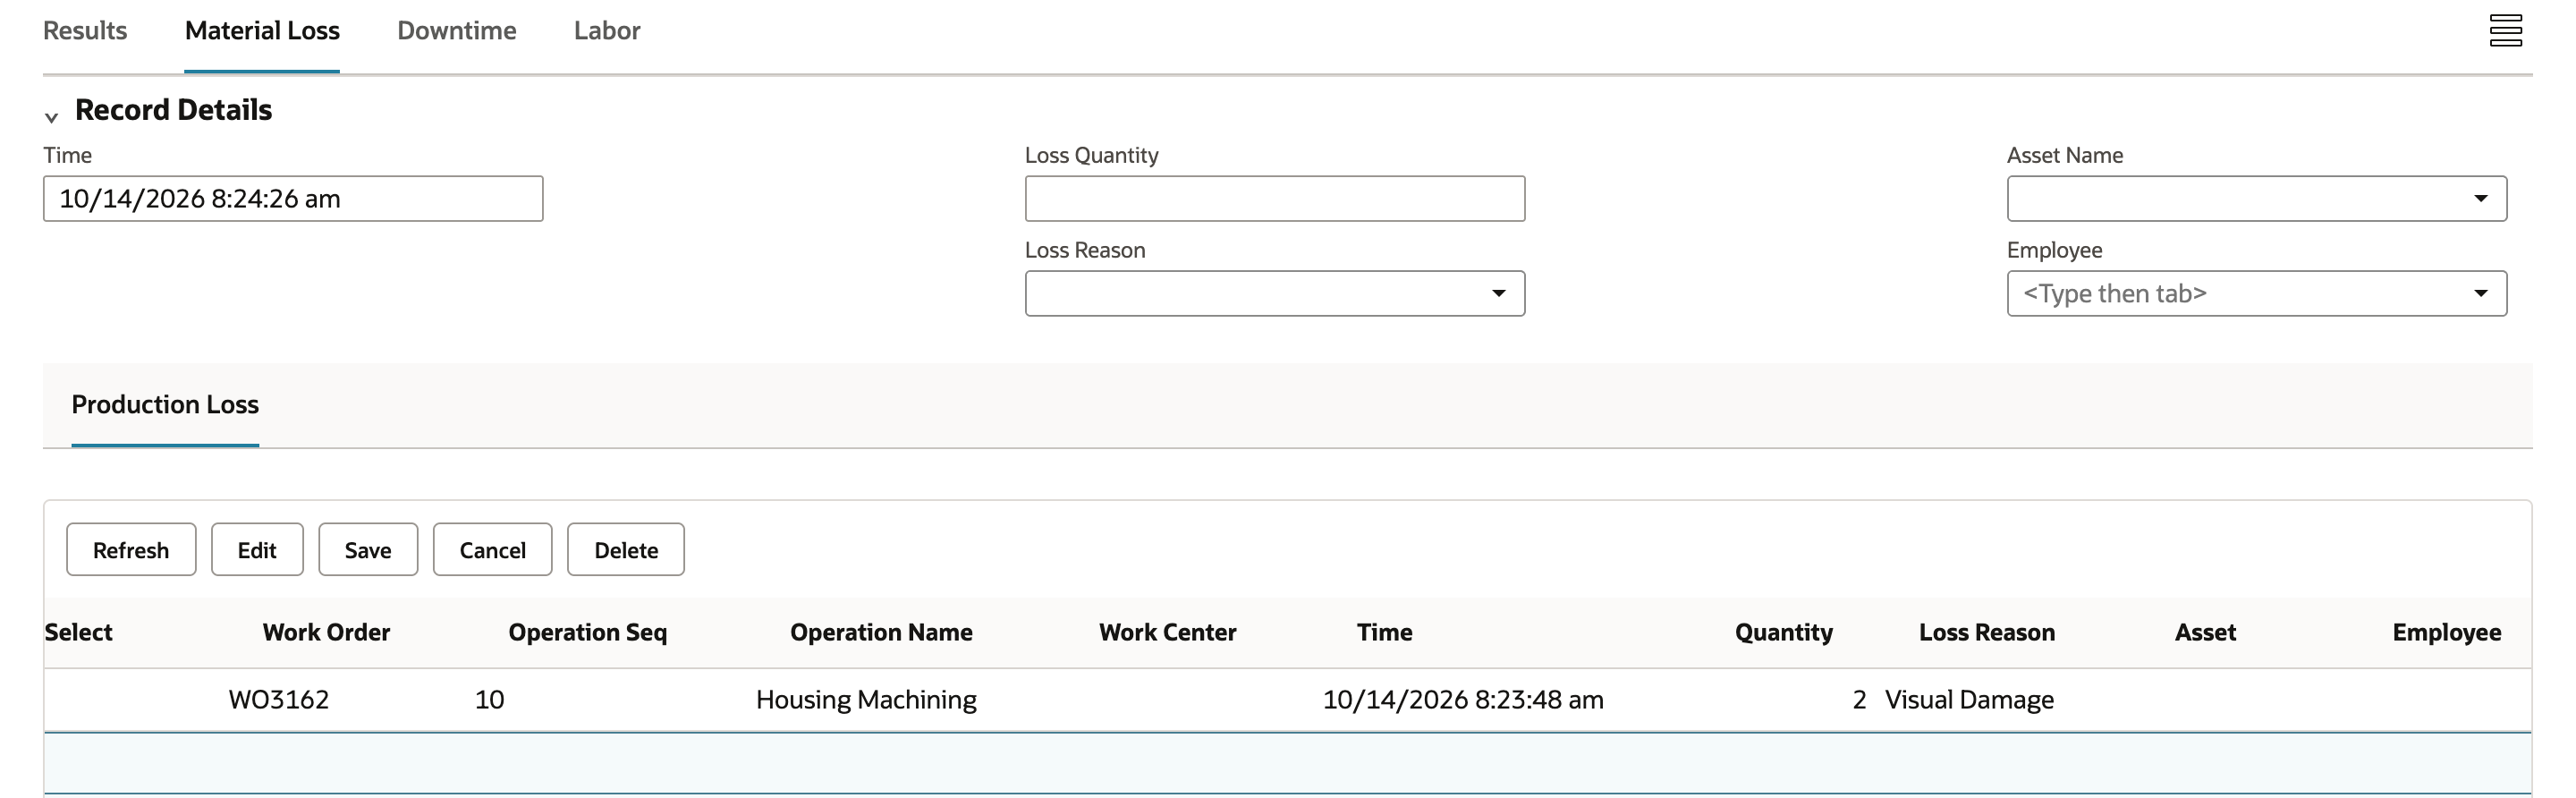Click the Select column header
This screenshot has width=2576, height=798.
click(78, 632)
